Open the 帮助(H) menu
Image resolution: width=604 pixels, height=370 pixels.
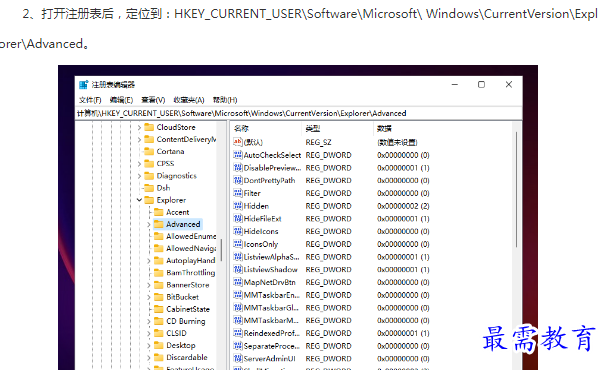(x=225, y=100)
